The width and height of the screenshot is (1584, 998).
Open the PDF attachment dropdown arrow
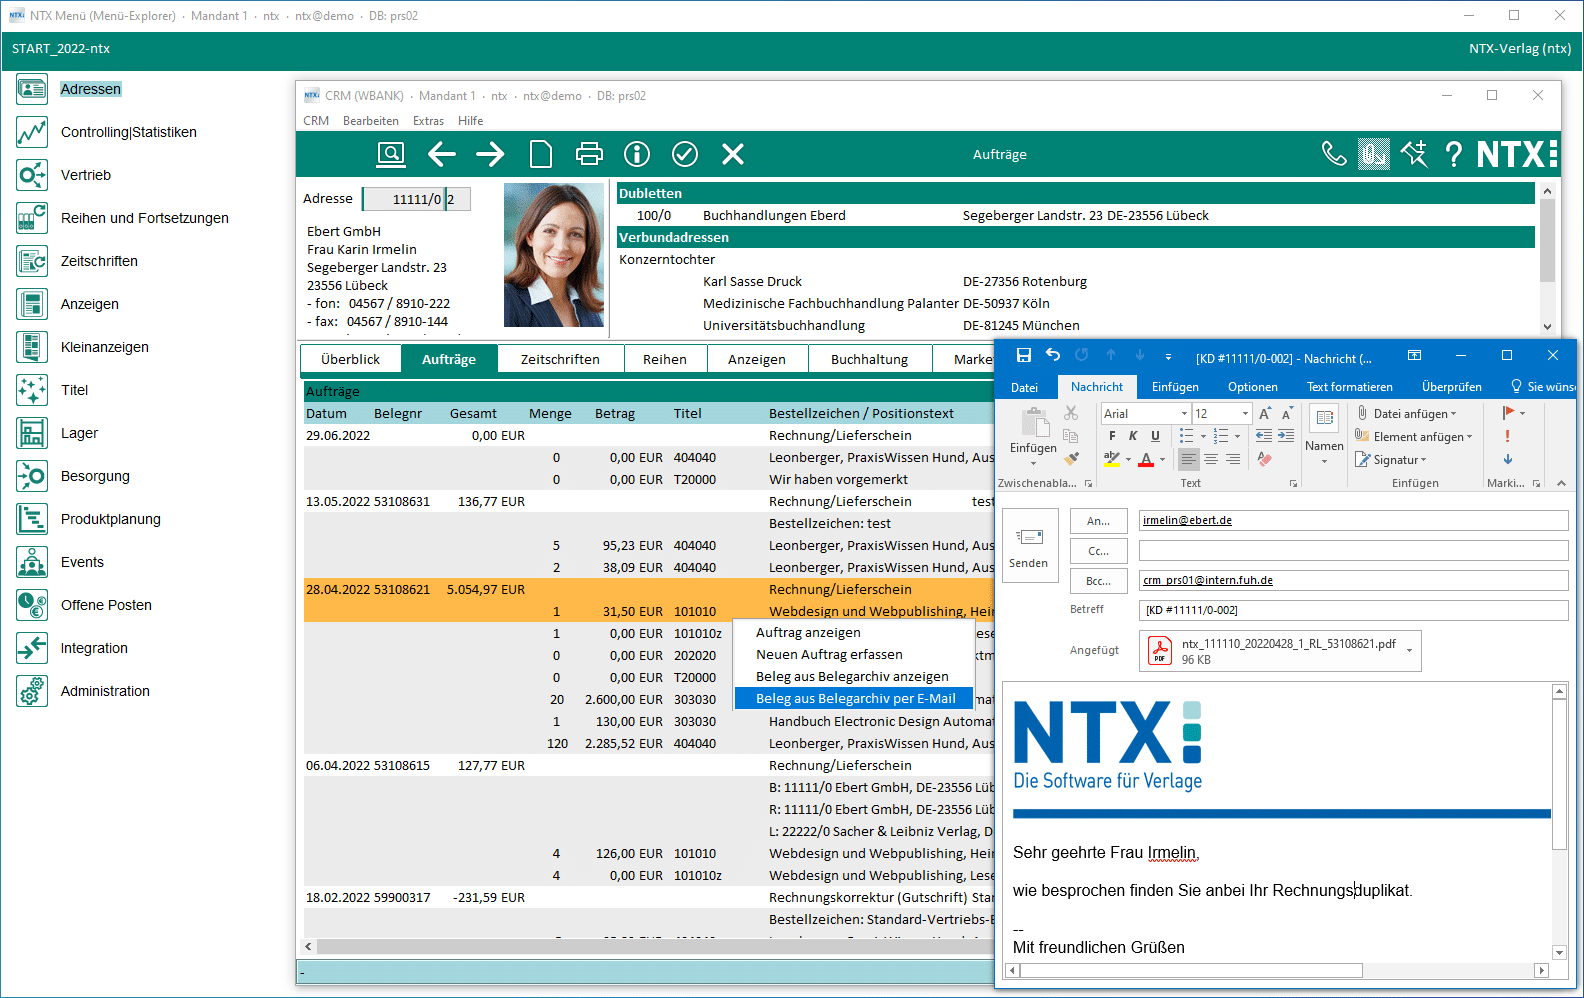coord(1409,651)
